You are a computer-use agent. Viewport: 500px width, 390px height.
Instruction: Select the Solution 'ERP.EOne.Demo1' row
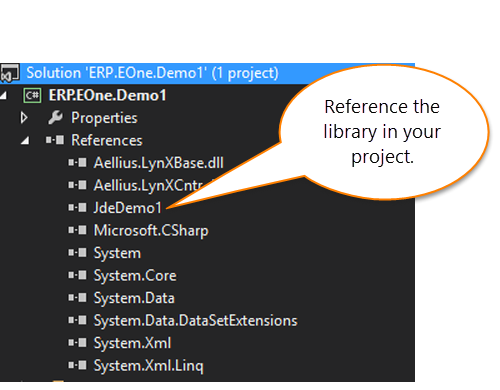[207, 73]
